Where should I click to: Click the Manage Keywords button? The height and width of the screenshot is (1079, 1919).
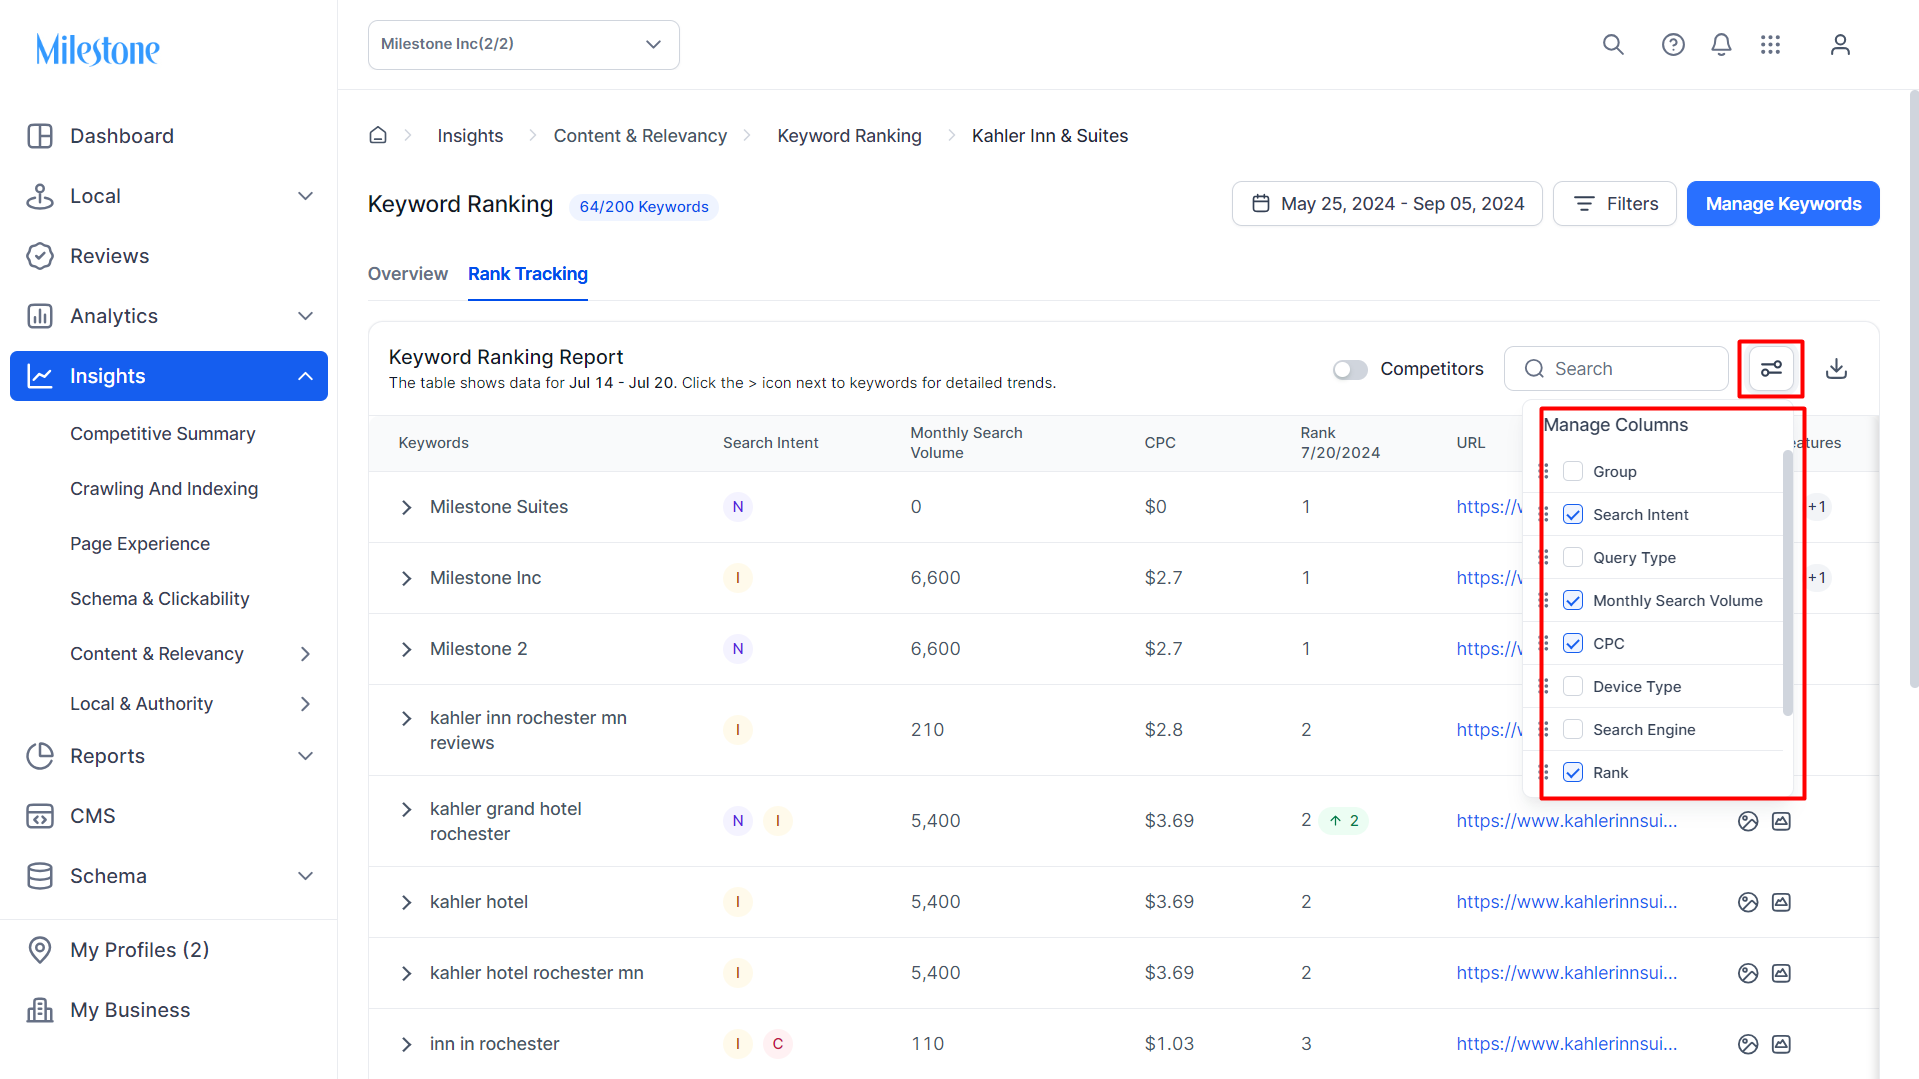coord(1783,204)
